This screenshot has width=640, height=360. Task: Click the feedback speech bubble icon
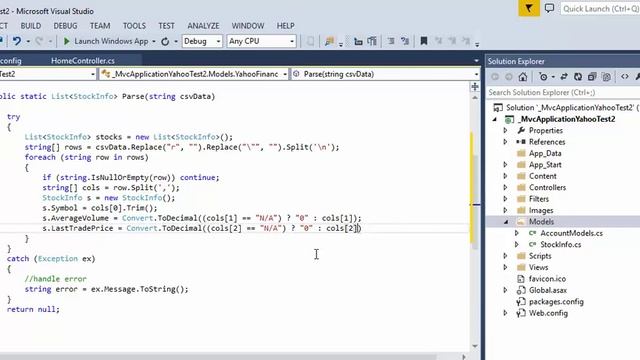[x=549, y=8]
